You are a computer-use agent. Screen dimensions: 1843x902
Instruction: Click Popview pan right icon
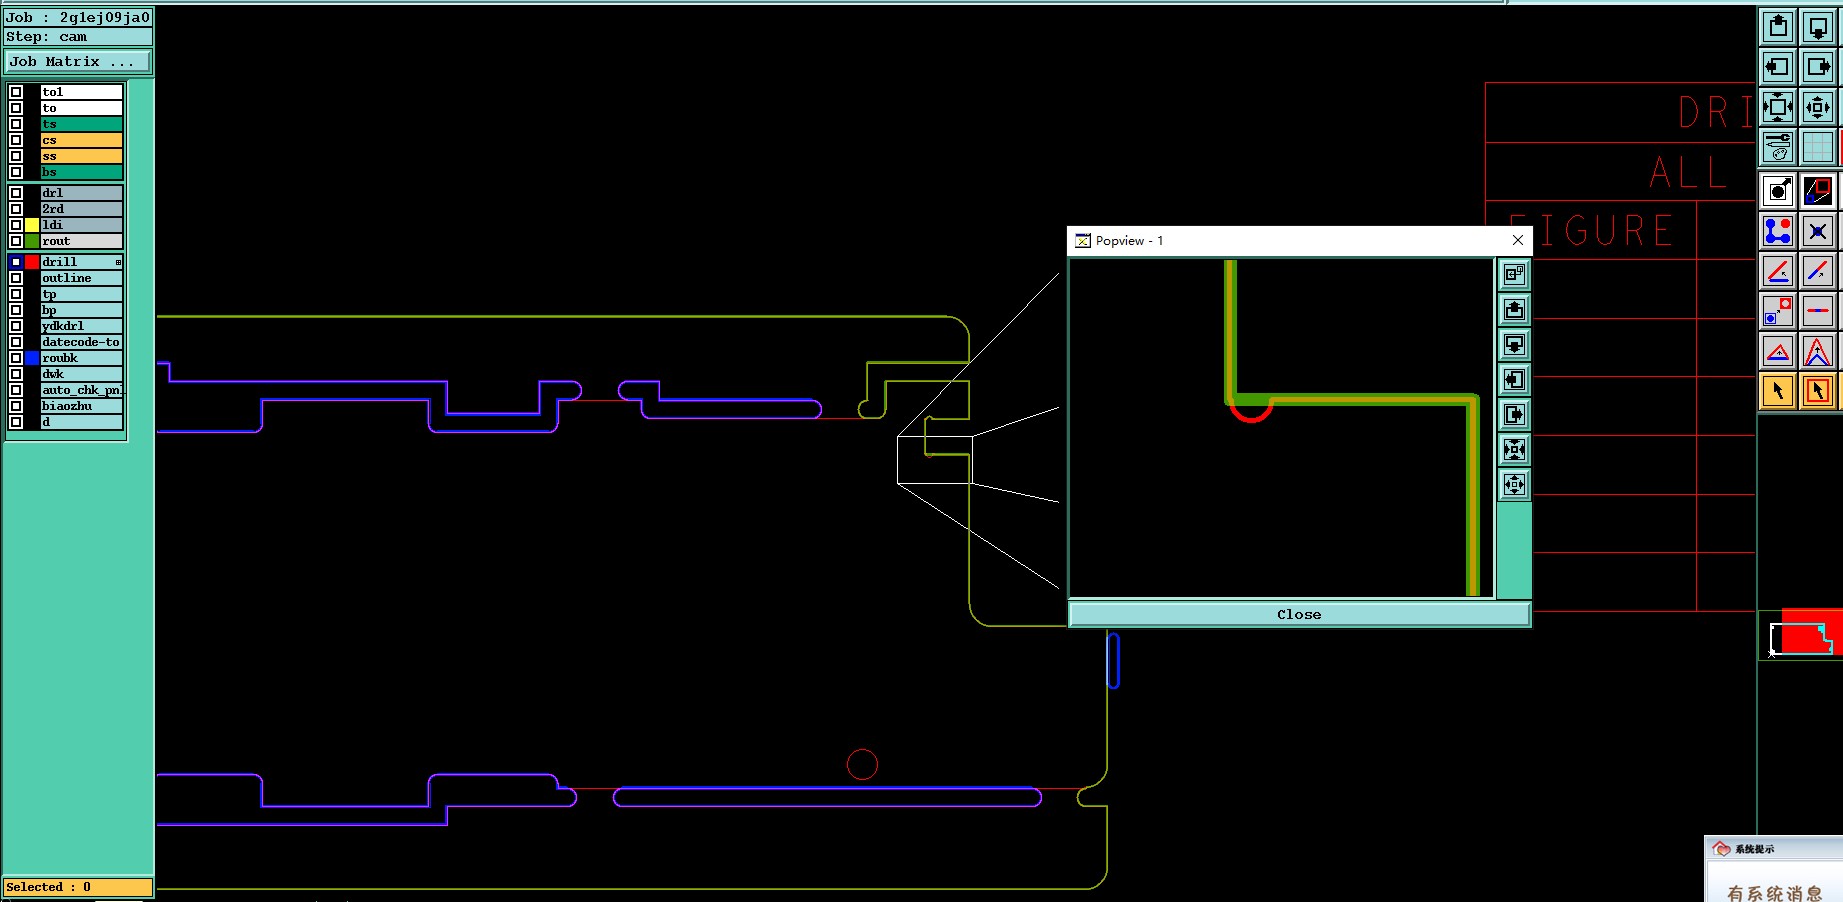click(1514, 414)
